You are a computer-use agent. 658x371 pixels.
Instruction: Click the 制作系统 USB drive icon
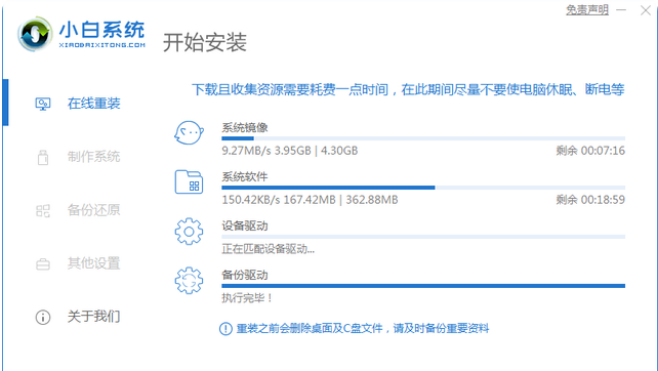coord(43,157)
